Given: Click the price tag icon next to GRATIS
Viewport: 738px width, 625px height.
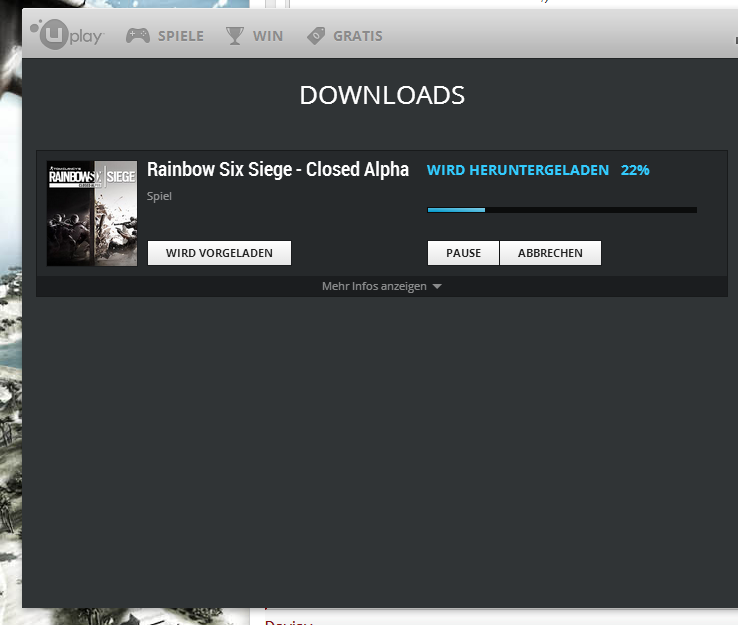Looking at the screenshot, I should point(316,36).
